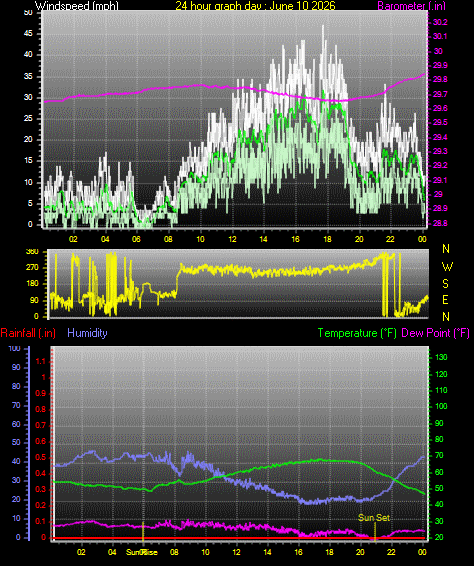This screenshot has width=474, height=566.
Task: Click the S compass direction label
Action: [x=445, y=284]
